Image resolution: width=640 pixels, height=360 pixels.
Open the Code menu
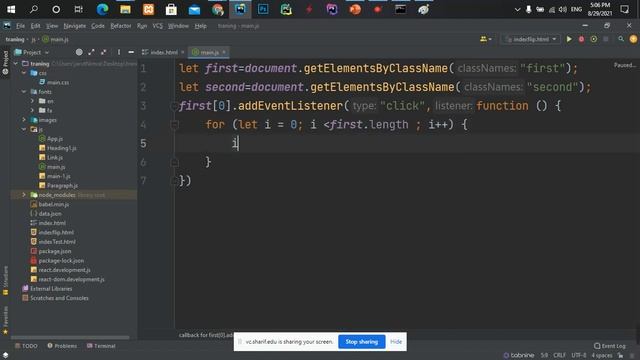tap(98, 26)
